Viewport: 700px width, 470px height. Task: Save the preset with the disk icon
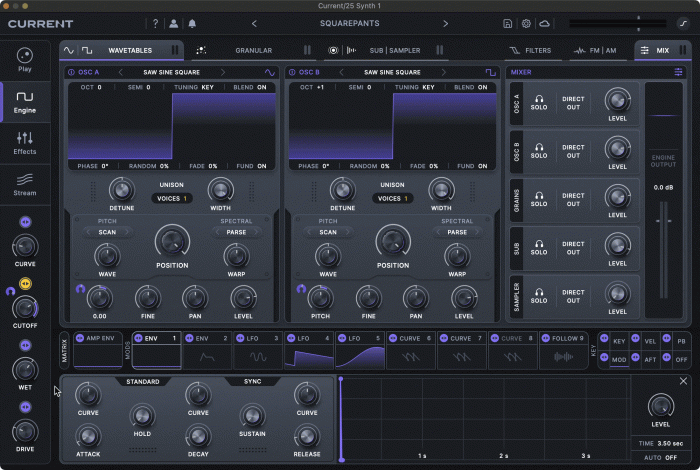pyautogui.click(x=508, y=24)
